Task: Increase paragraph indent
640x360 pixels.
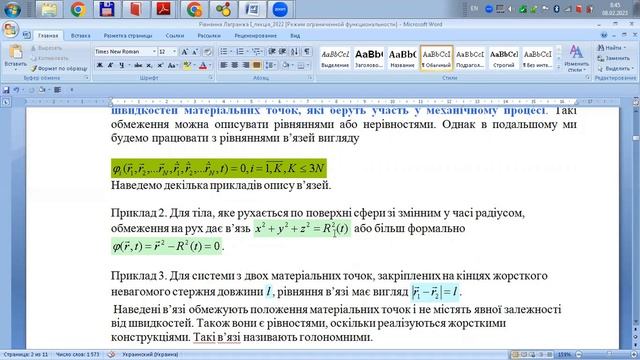Action: tap(282, 52)
